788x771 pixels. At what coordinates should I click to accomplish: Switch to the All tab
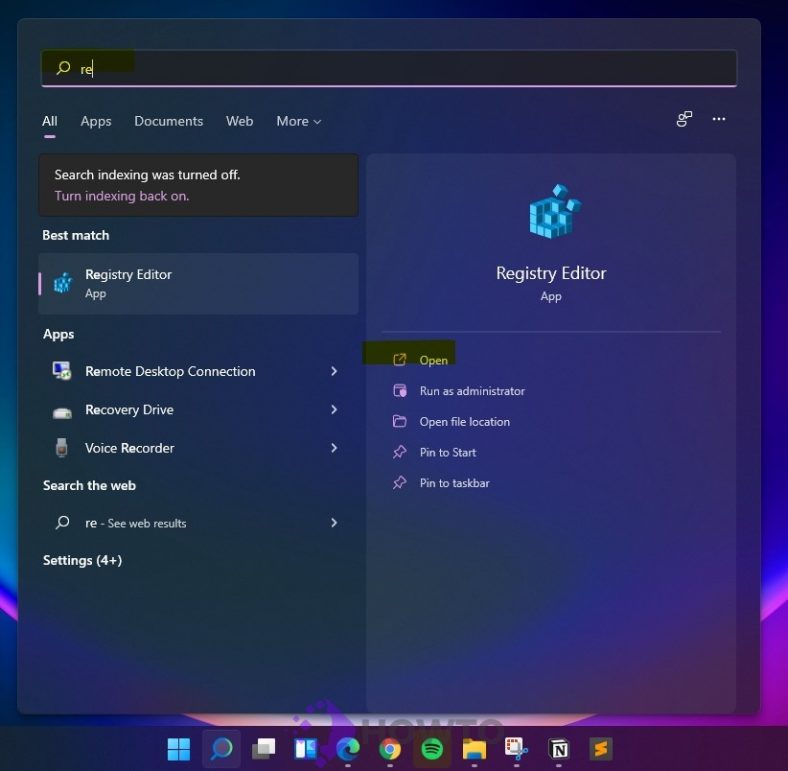[x=50, y=121]
